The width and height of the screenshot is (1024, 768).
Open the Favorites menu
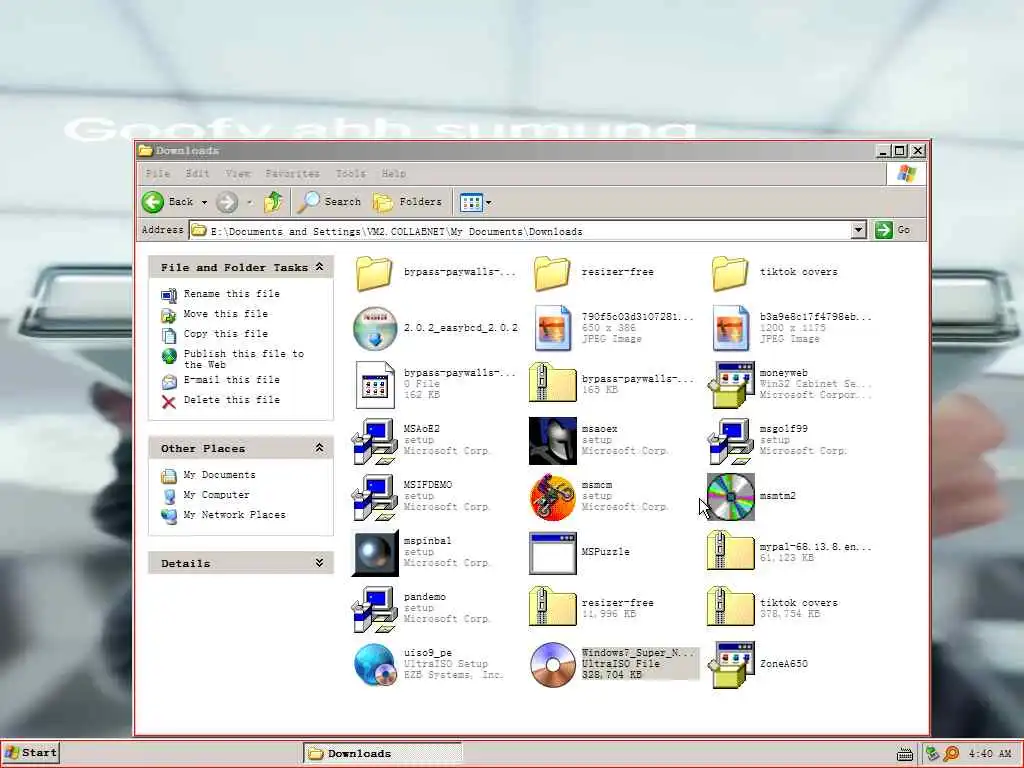(x=293, y=174)
